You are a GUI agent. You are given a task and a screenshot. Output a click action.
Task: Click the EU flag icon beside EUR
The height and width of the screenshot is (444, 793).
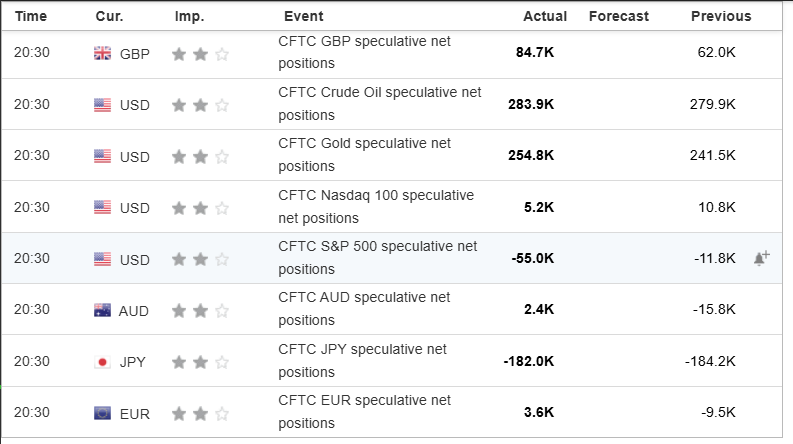pyautogui.click(x=102, y=412)
